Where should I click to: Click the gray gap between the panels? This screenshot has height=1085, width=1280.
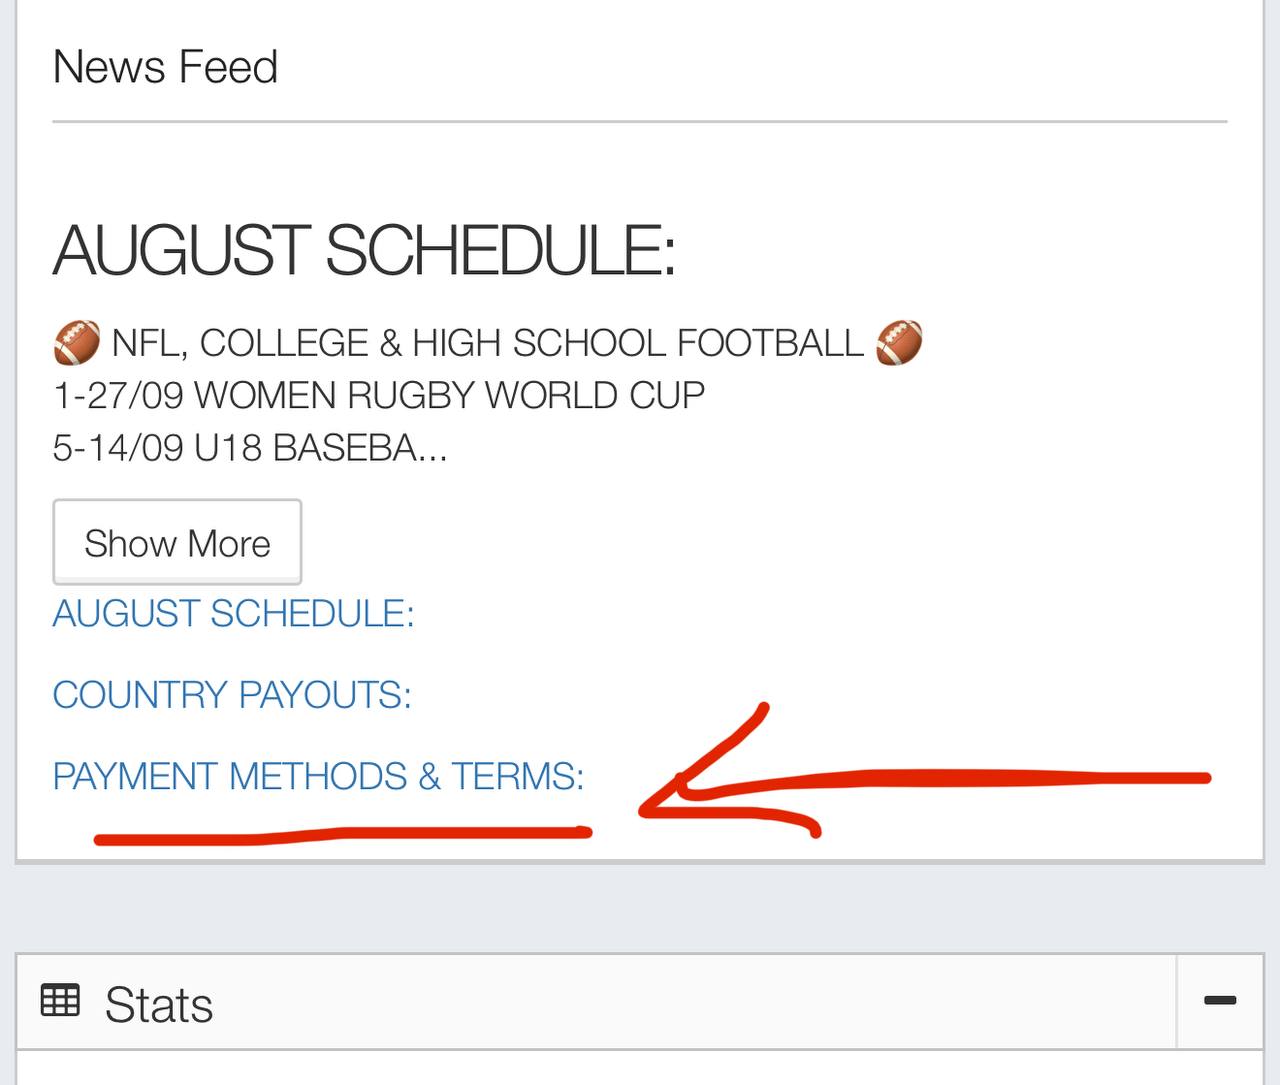(x=640, y=905)
